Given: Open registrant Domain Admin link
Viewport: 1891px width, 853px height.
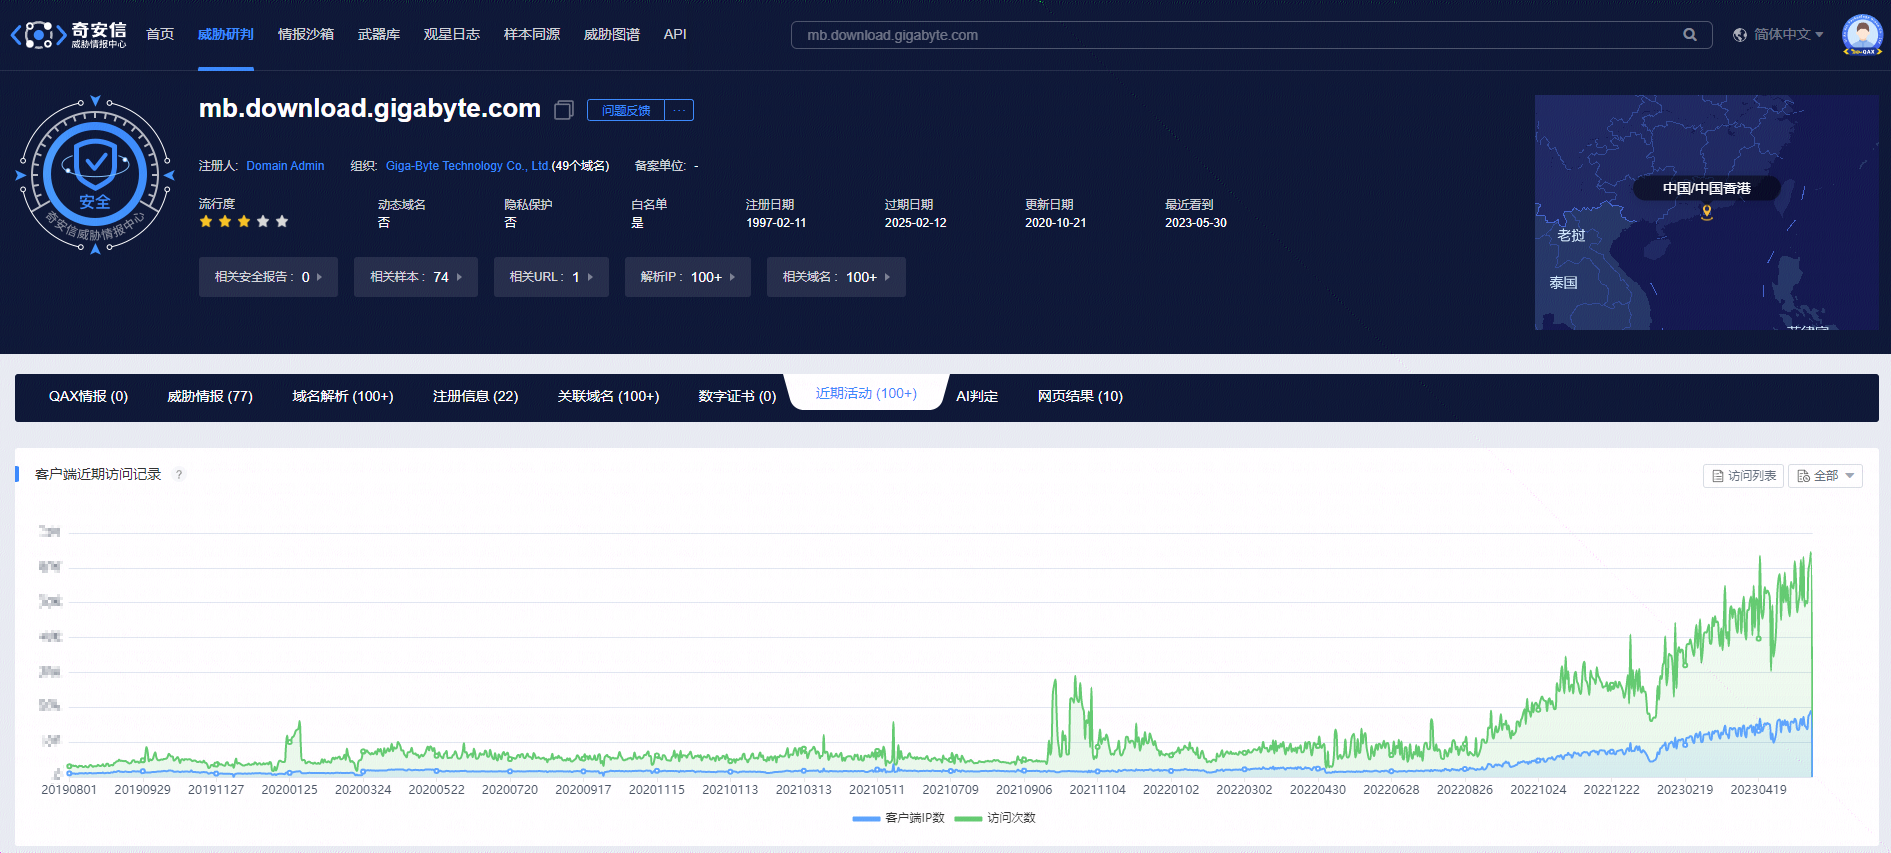Looking at the screenshot, I should click(286, 166).
